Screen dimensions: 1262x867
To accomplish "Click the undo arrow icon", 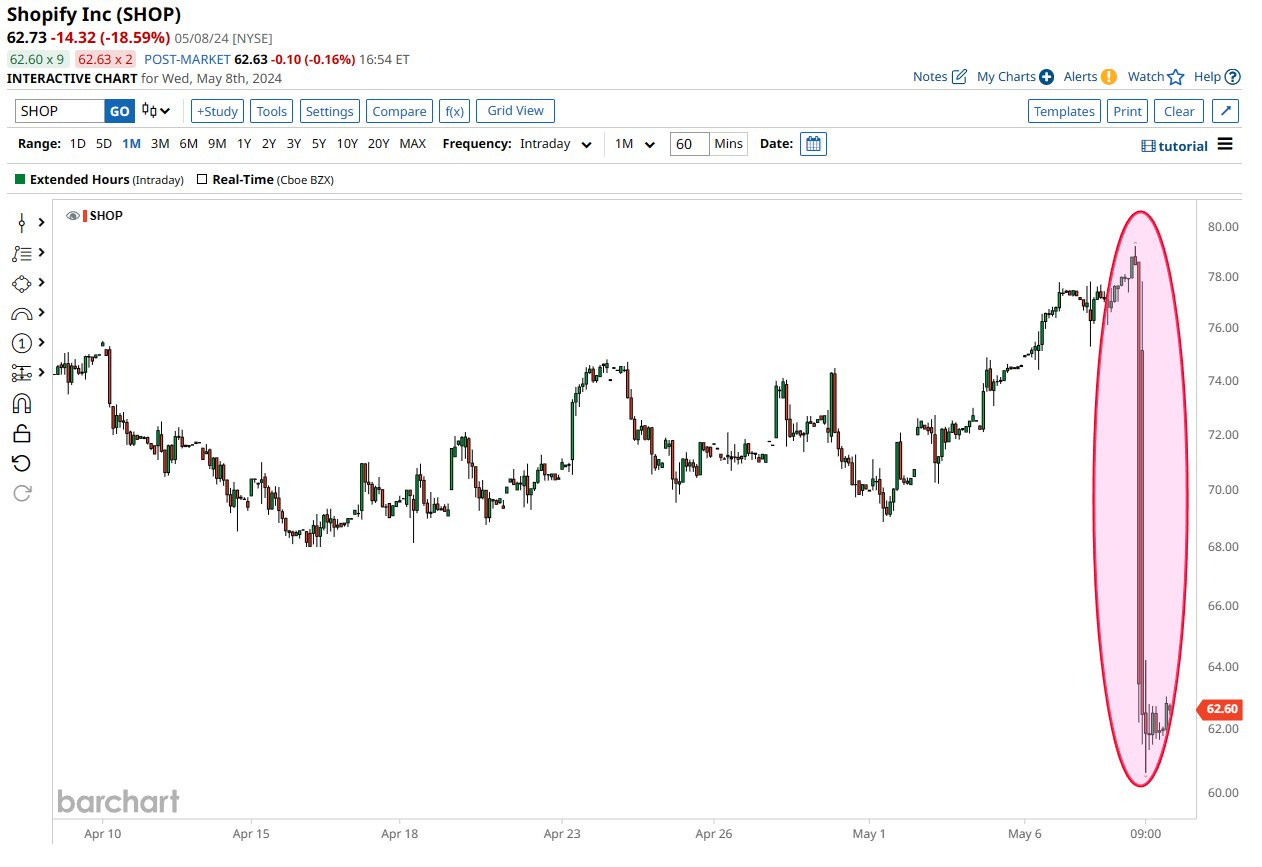I will pyautogui.click(x=22, y=463).
